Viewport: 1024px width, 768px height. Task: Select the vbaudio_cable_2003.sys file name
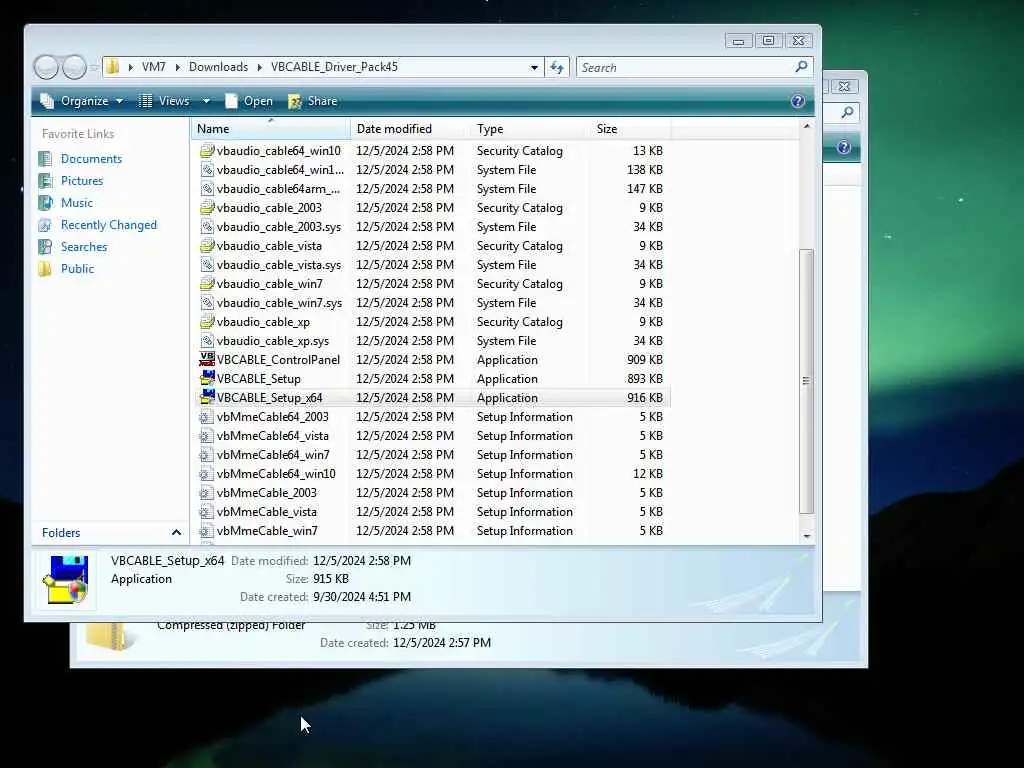pos(279,227)
